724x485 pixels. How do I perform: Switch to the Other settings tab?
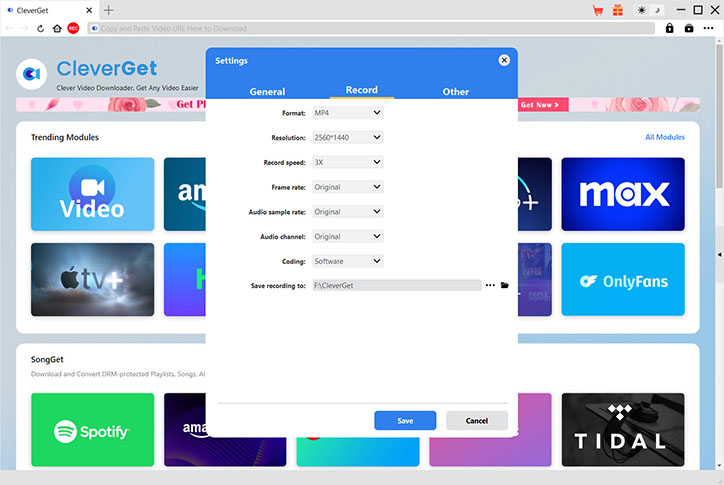coord(456,91)
